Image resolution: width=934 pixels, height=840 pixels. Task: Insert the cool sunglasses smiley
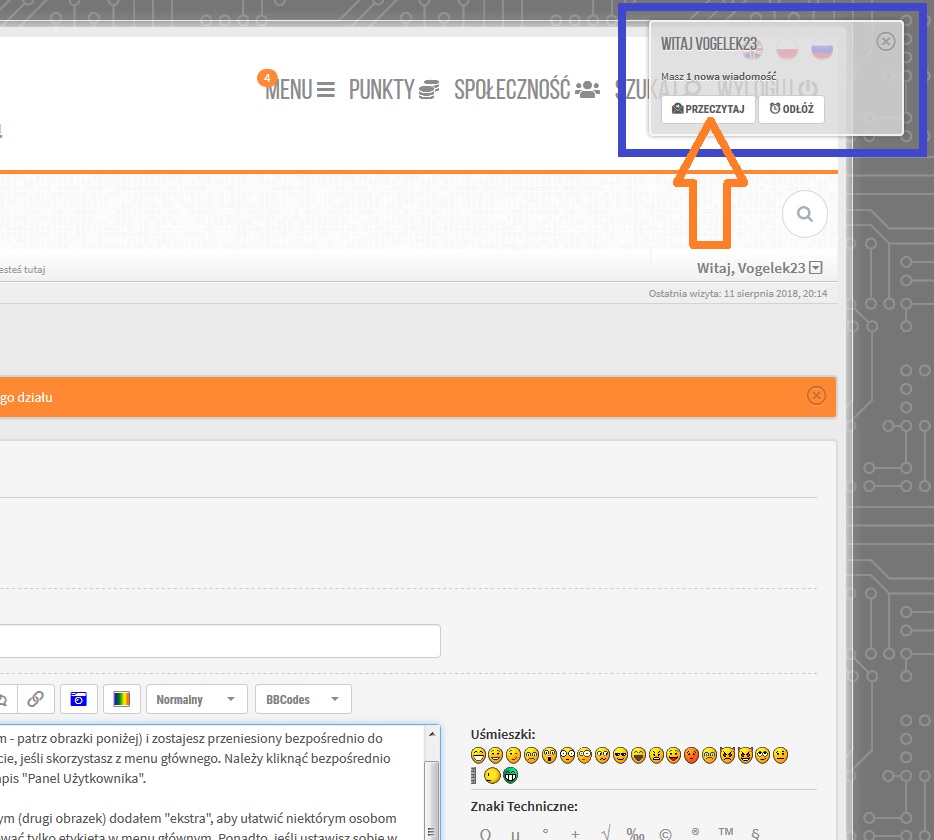[x=621, y=755]
